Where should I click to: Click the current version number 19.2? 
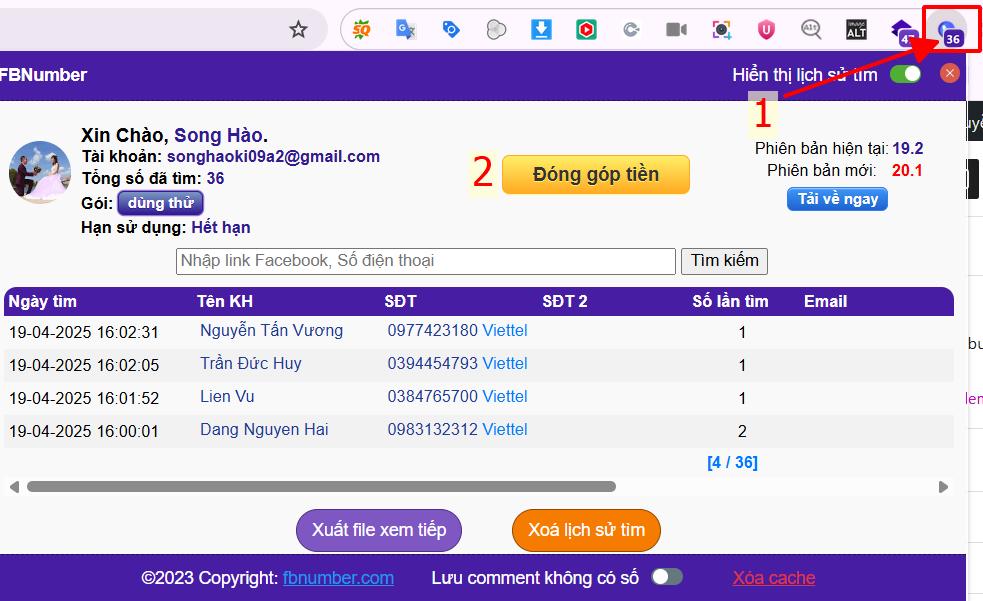[908, 149]
